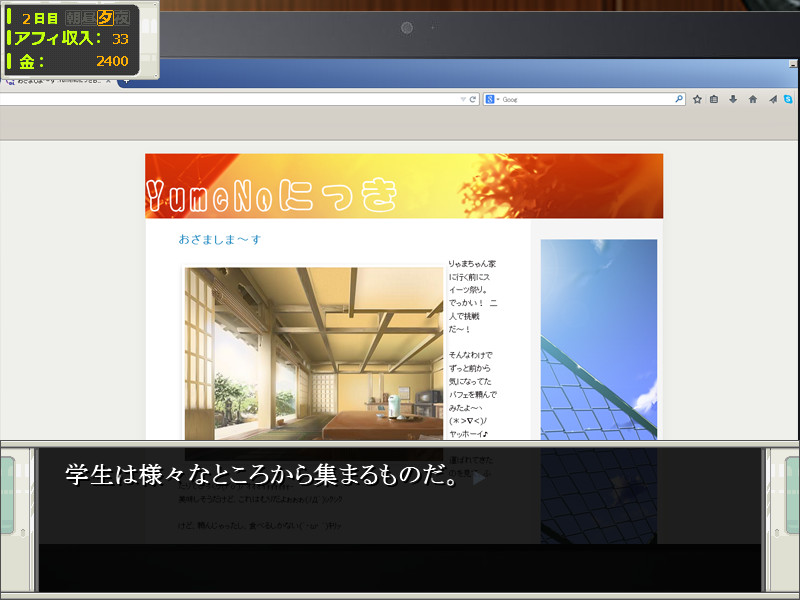Click the downloads arrow icon
This screenshot has width=800, height=600.
tap(733, 100)
